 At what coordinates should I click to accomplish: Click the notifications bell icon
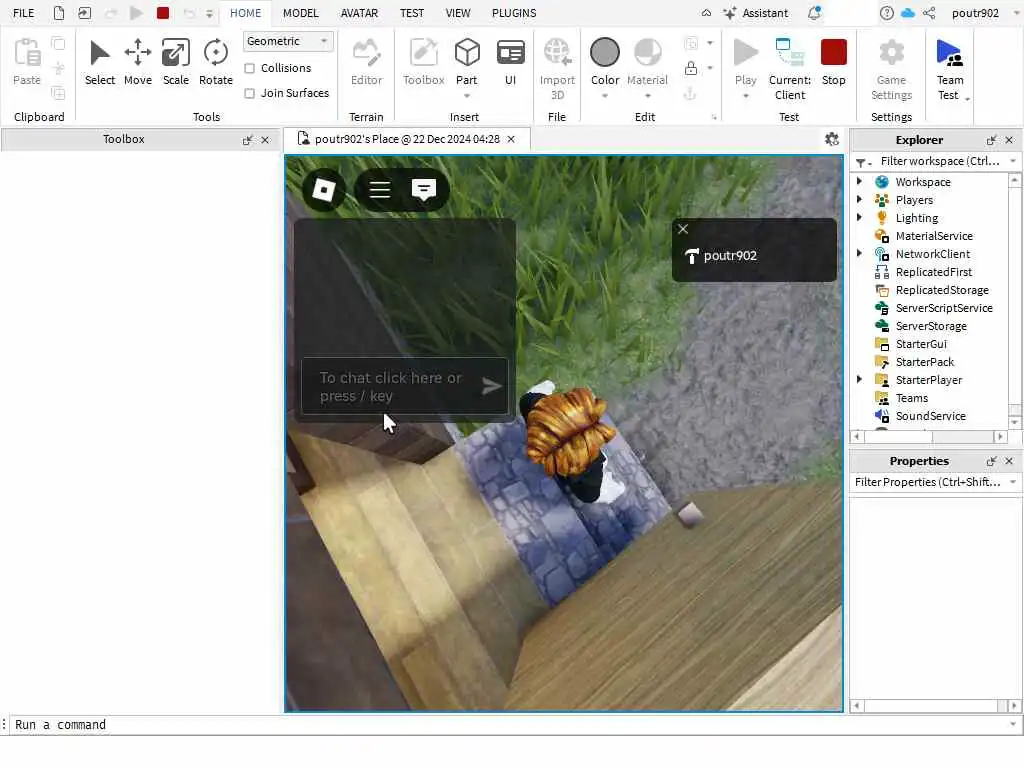click(x=814, y=13)
